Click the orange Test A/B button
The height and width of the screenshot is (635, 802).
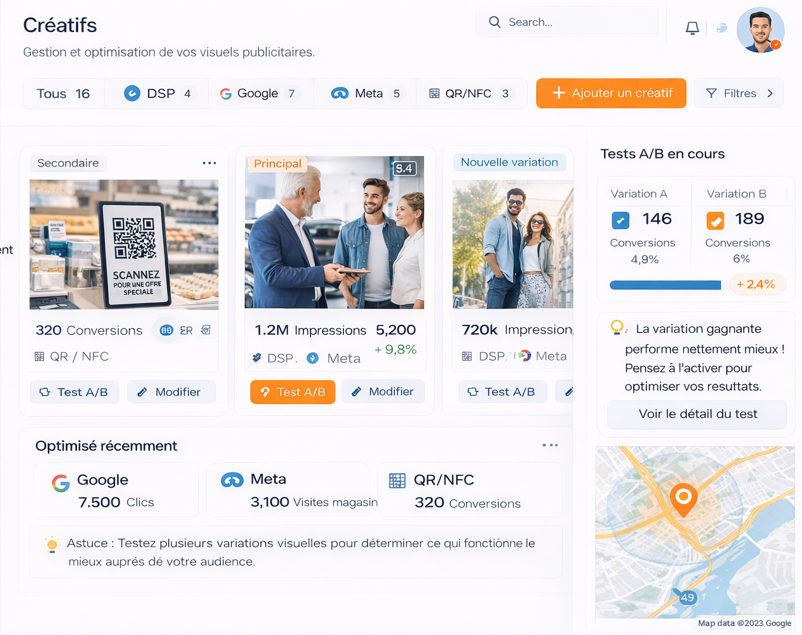pyautogui.click(x=292, y=392)
